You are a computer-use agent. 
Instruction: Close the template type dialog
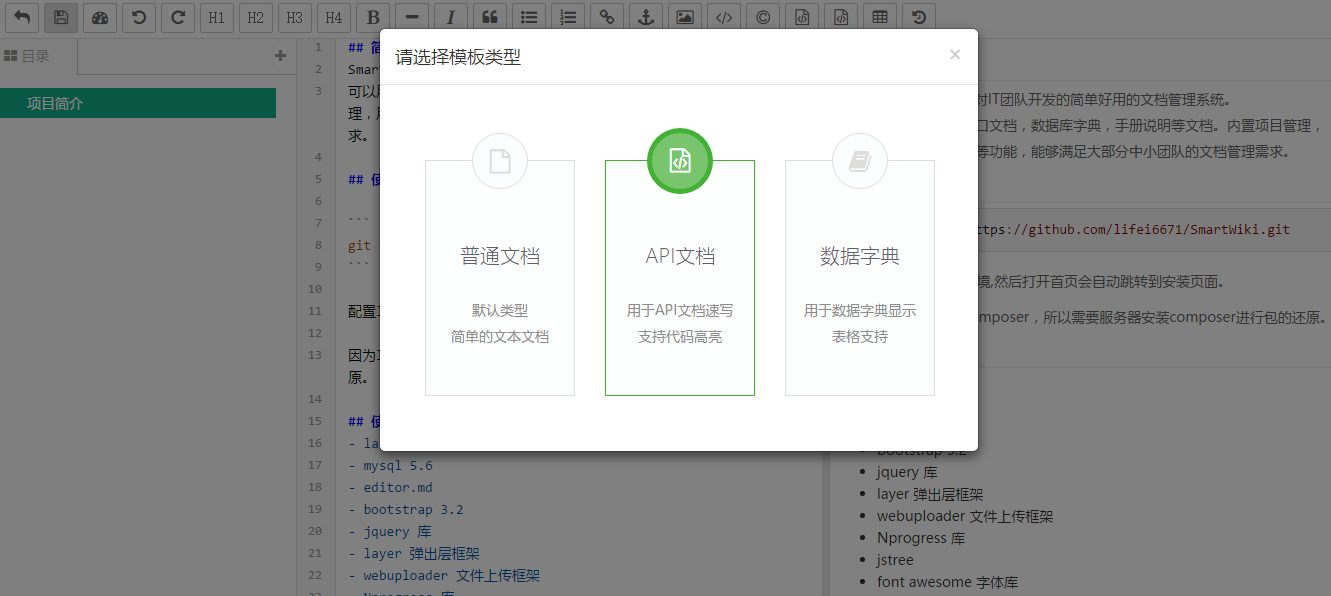tap(955, 55)
